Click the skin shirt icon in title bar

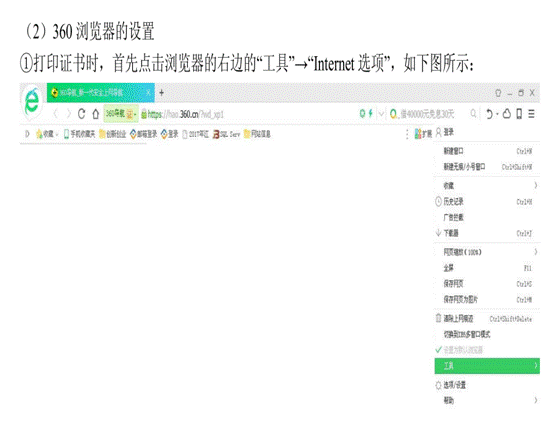(x=498, y=93)
